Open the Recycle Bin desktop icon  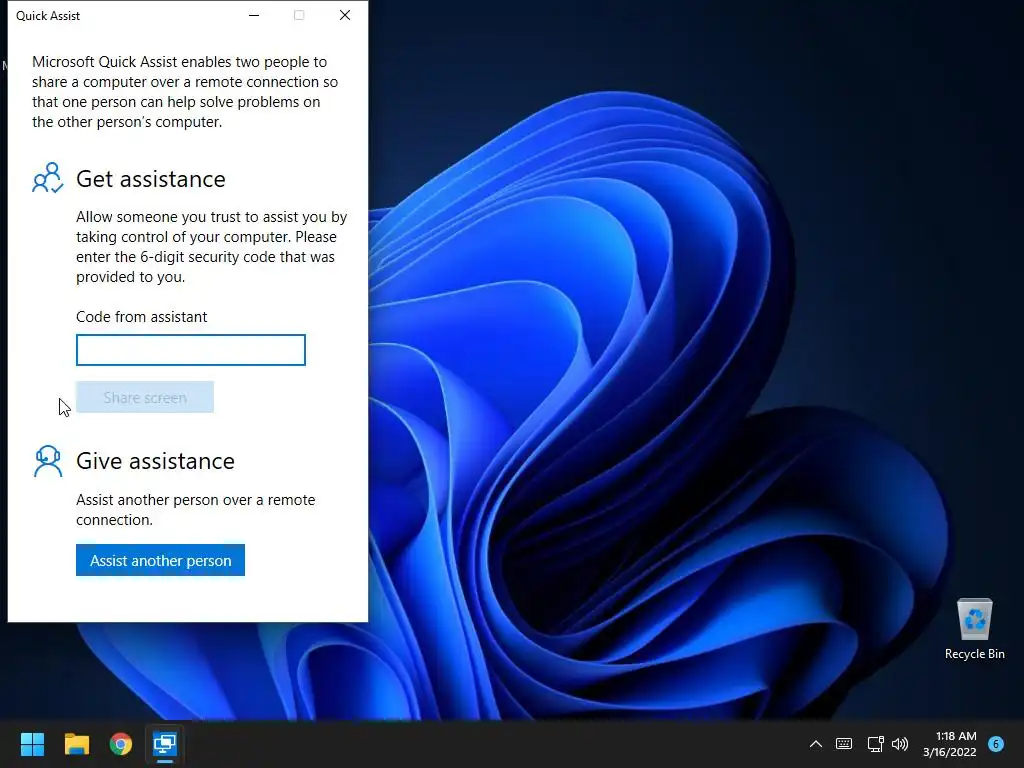974,630
